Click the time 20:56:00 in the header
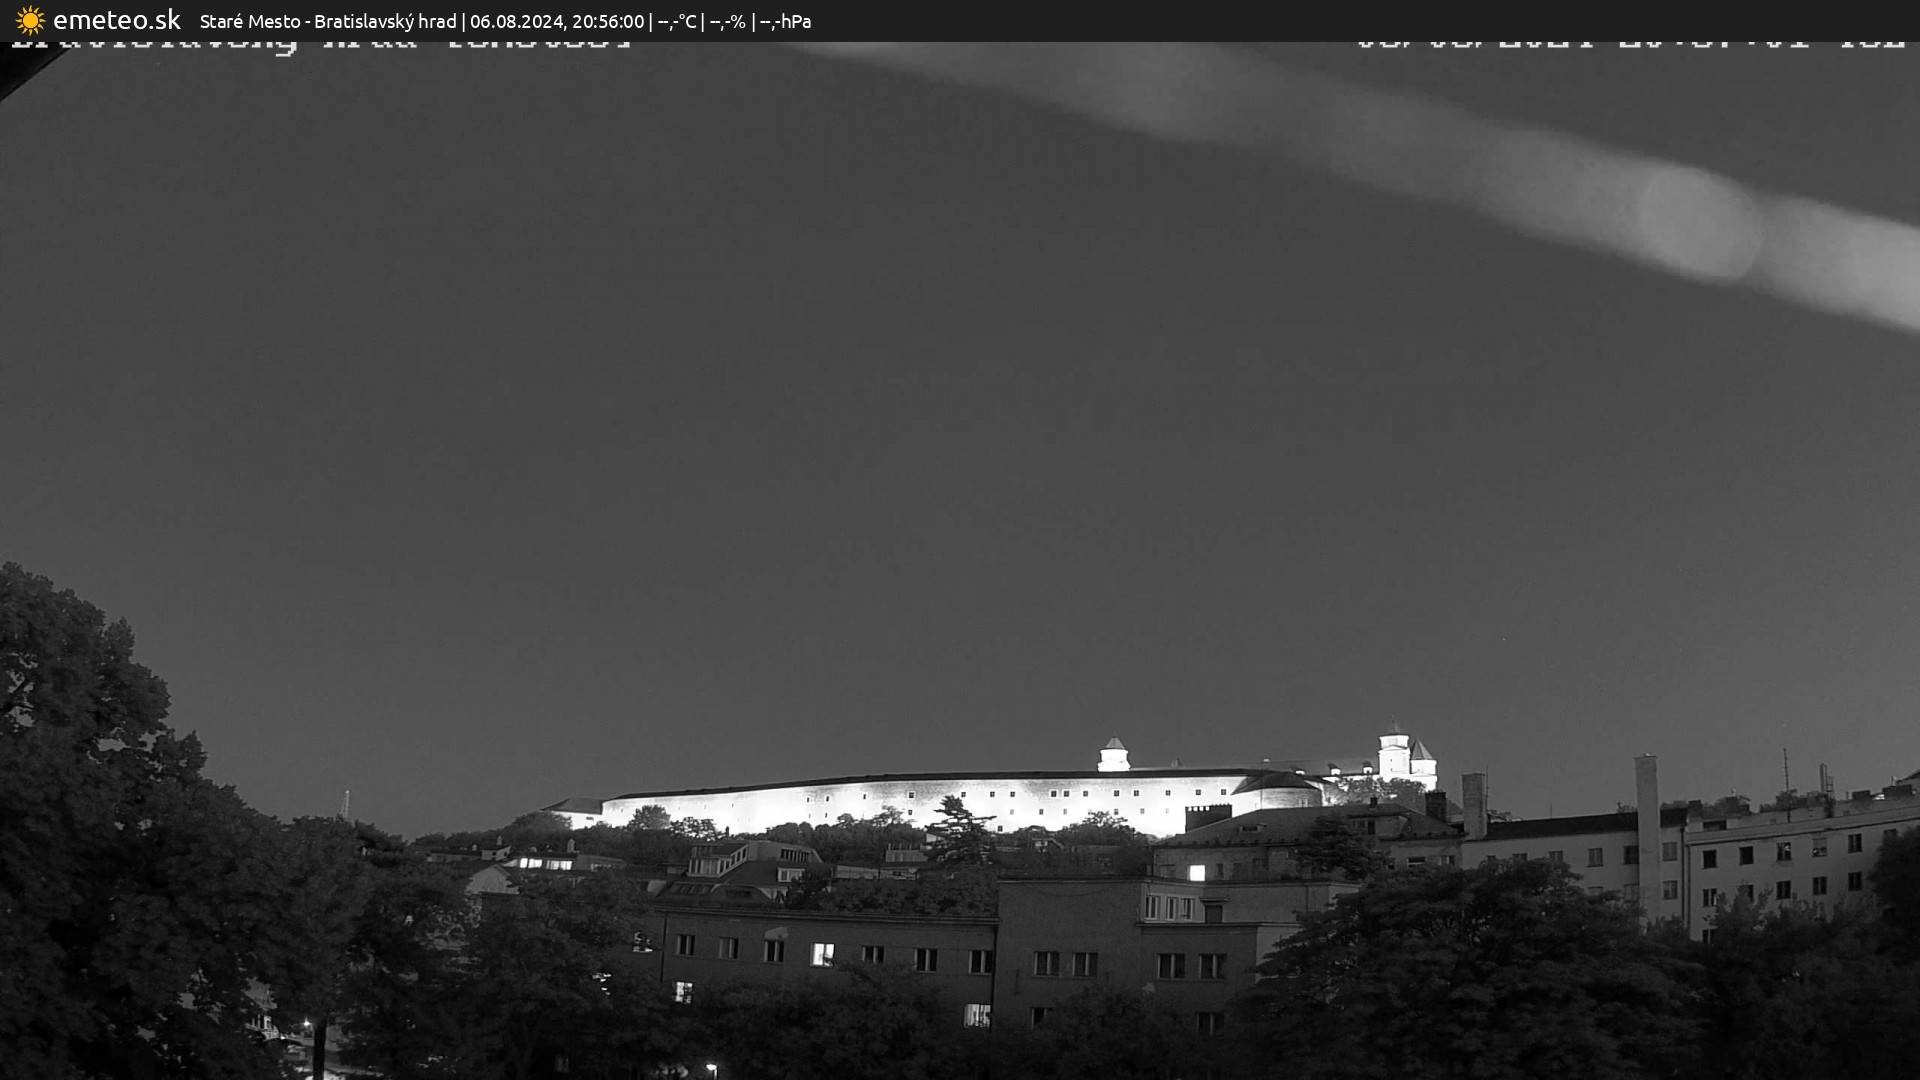The height and width of the screenshot is (1080, 1920). point(607,21)
